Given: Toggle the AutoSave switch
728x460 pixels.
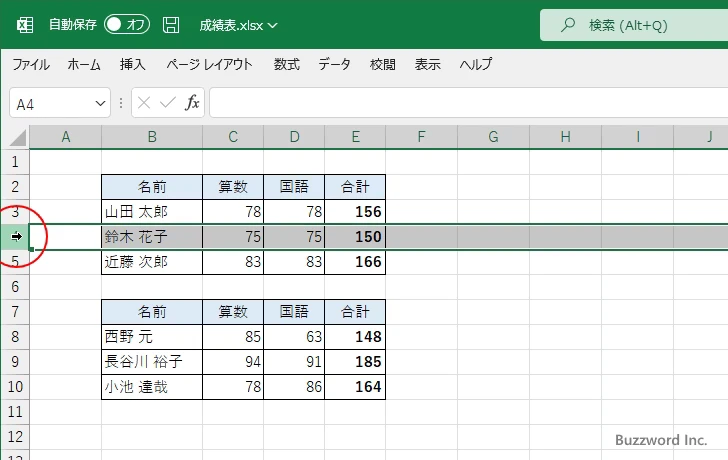Looking at the screenshot, I should point(127,24).
